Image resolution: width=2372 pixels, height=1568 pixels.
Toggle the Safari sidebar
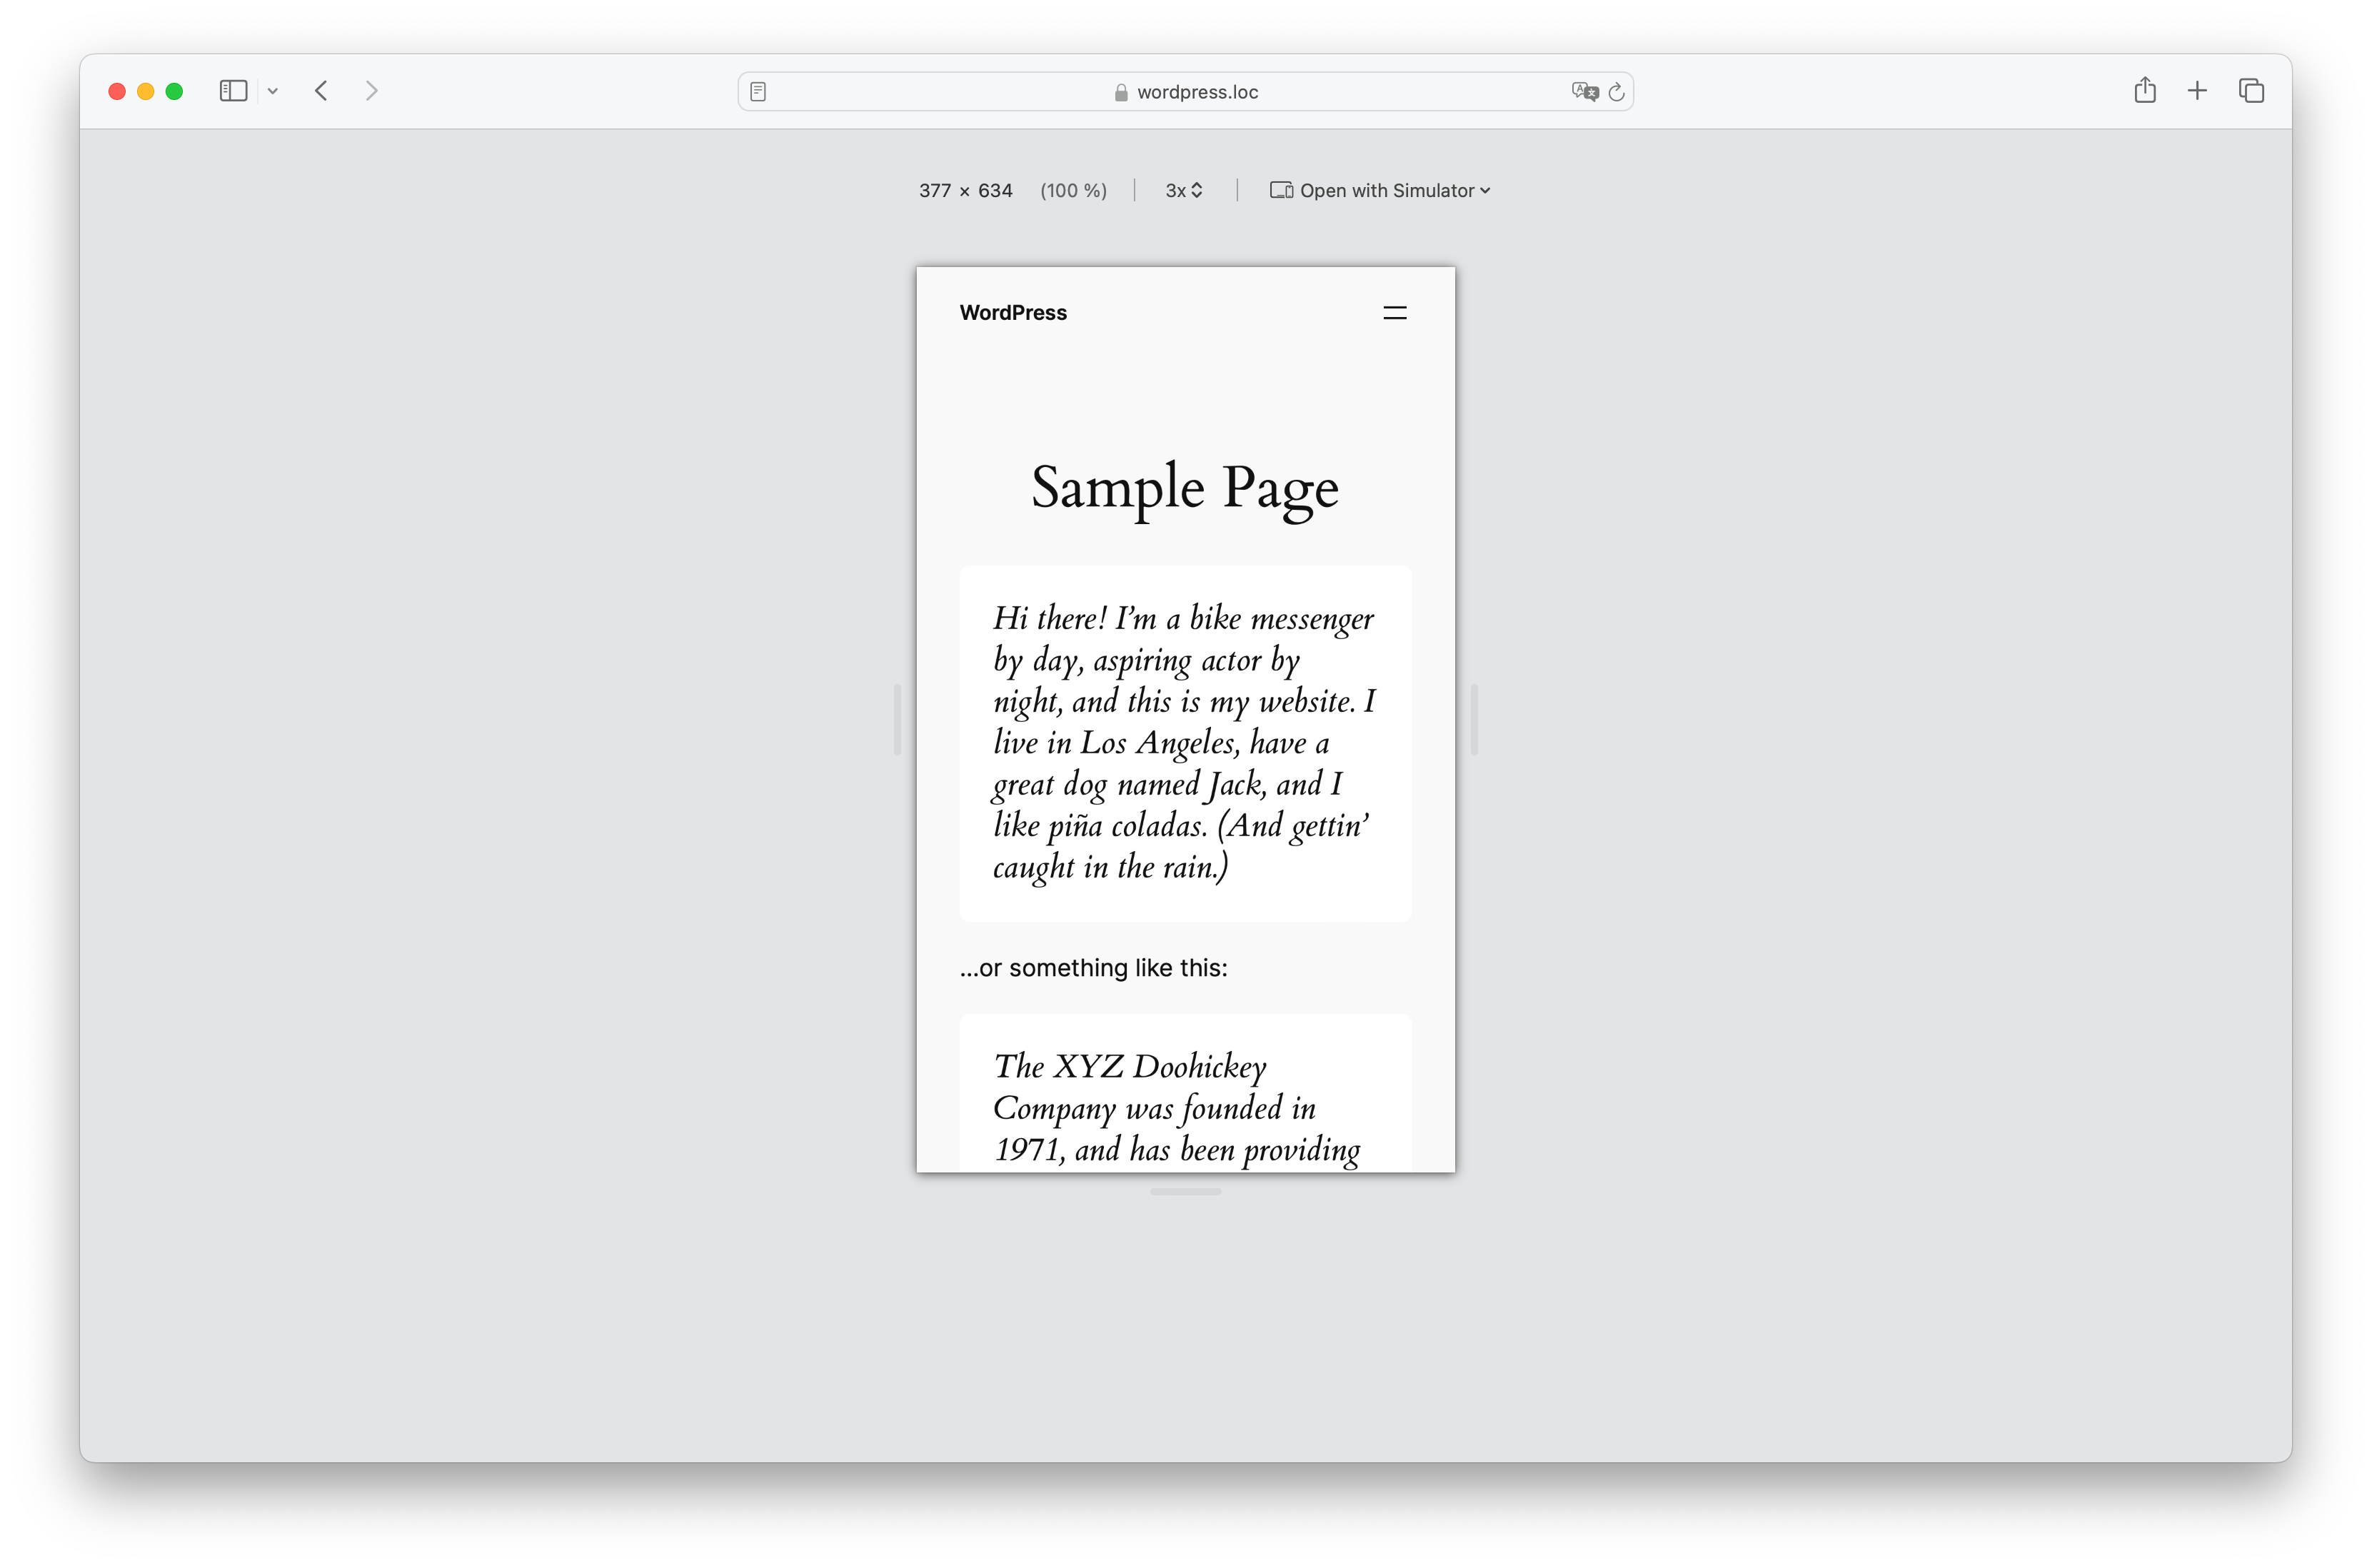[233, 91]
